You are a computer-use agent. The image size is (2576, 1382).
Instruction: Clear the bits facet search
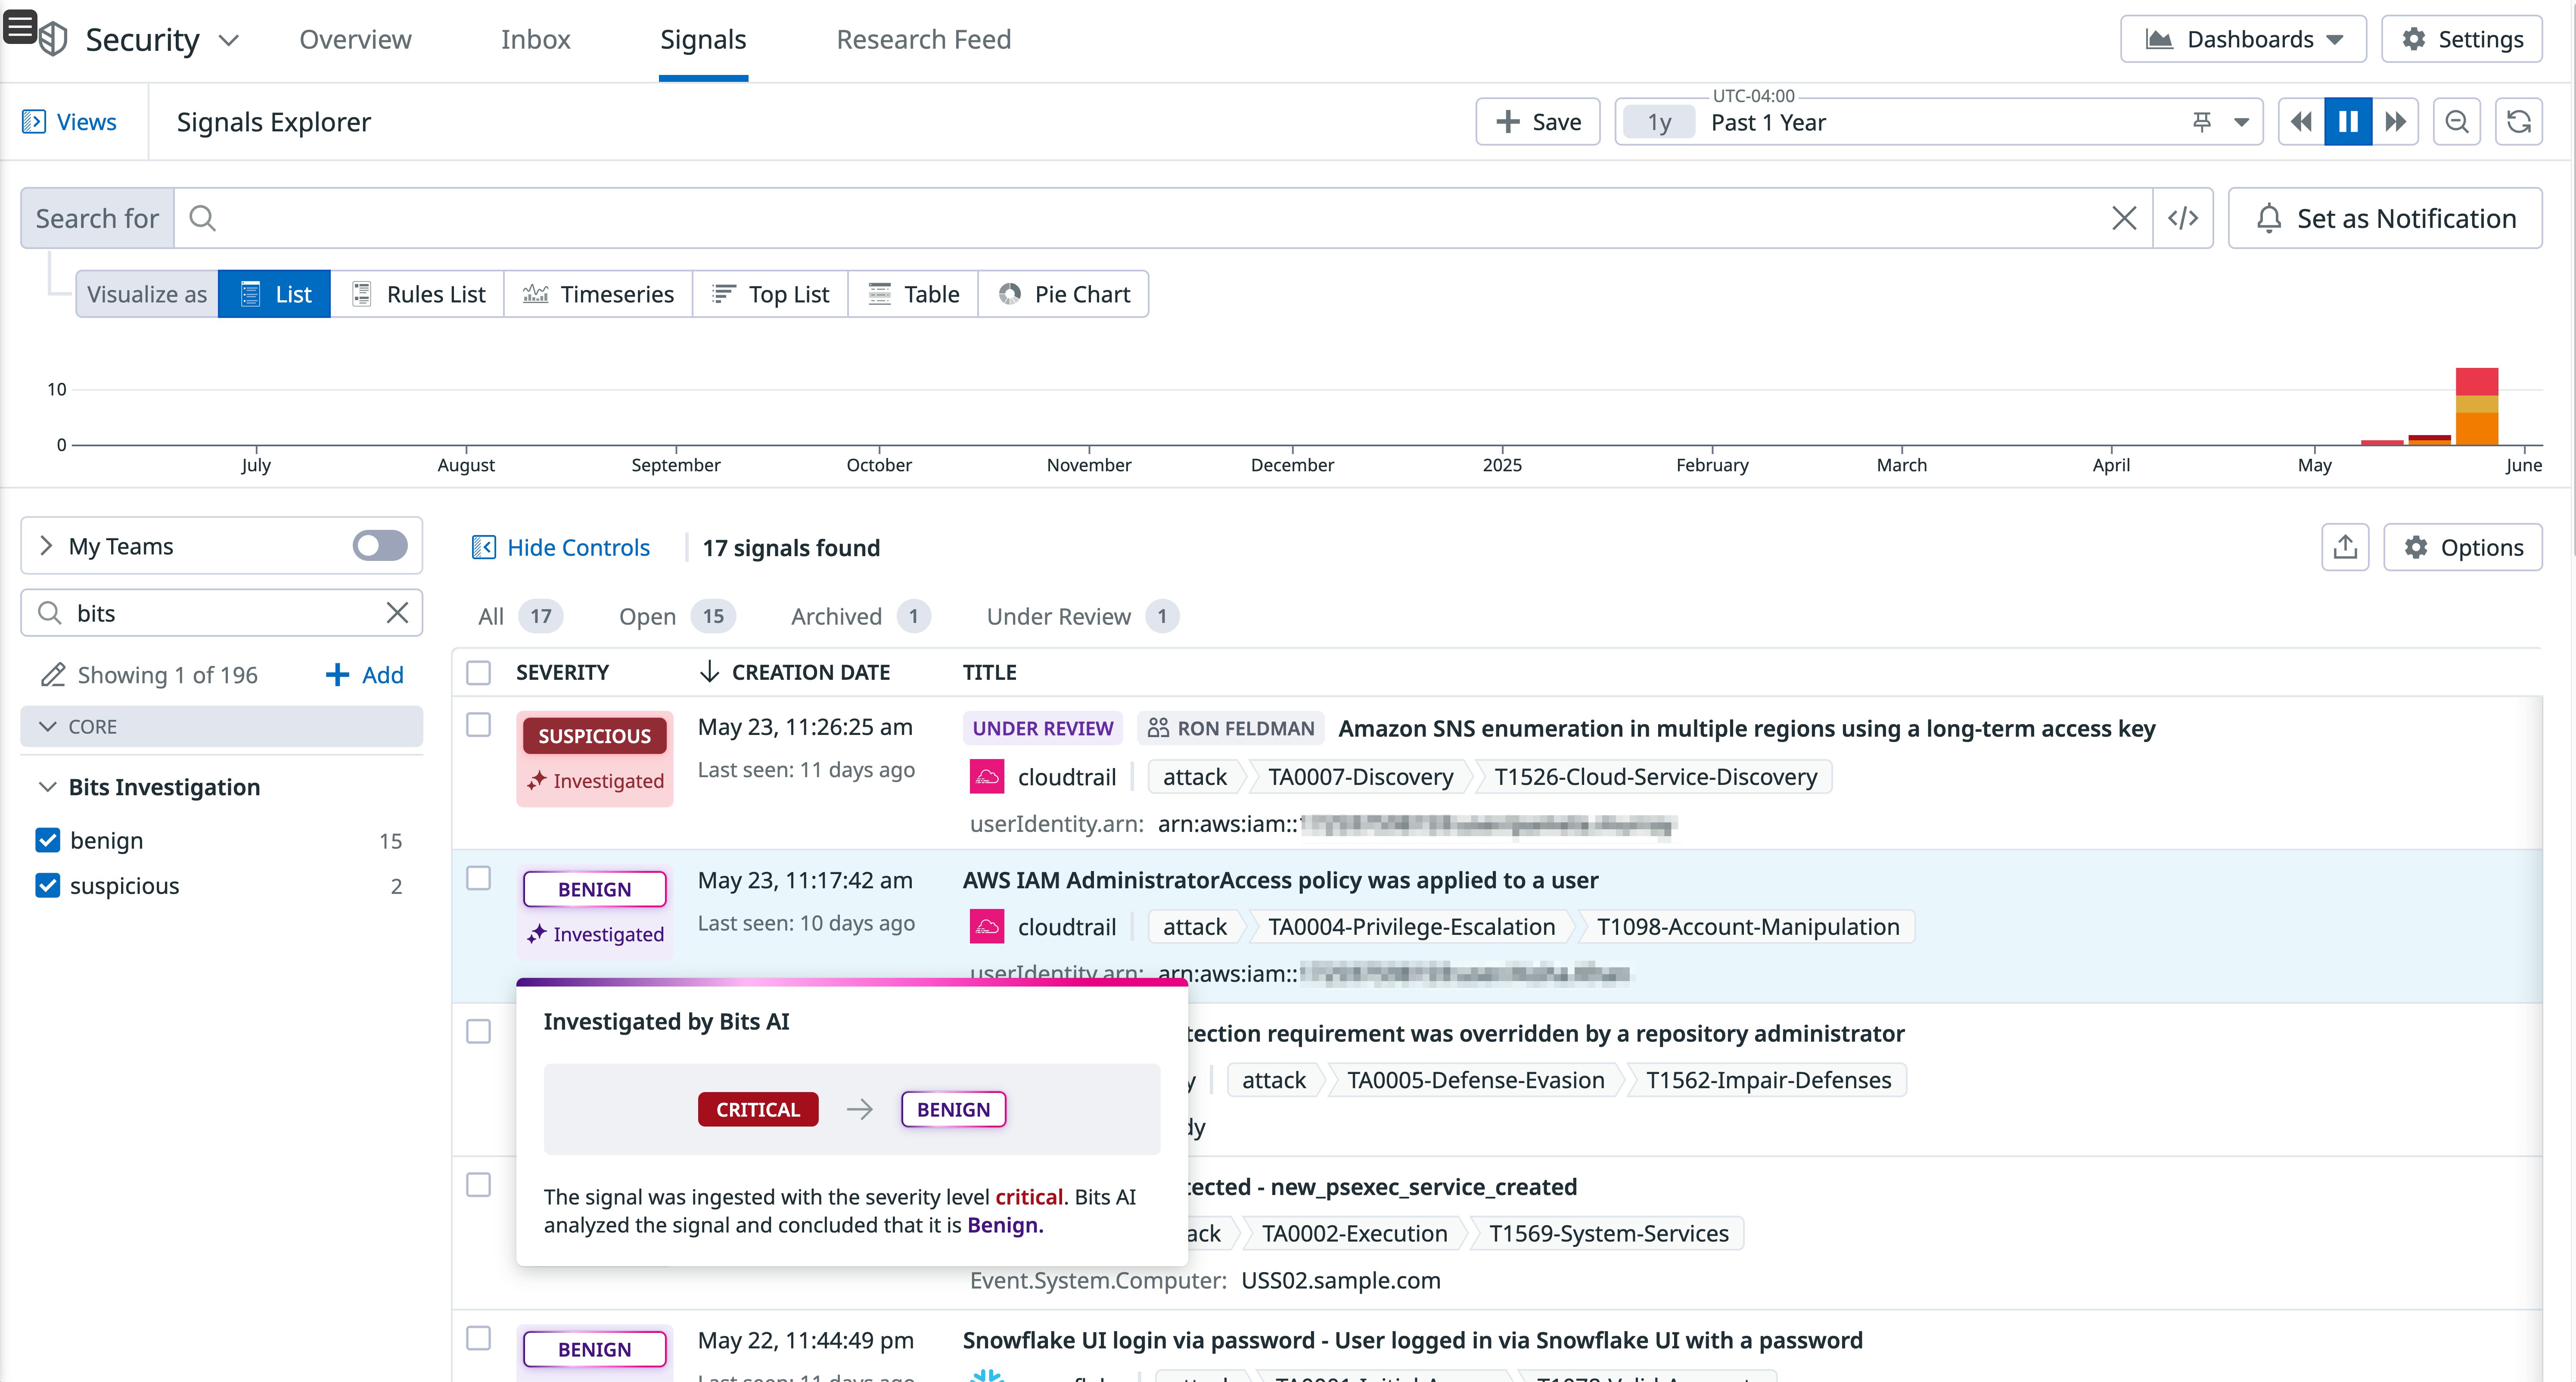coord(397,613)
